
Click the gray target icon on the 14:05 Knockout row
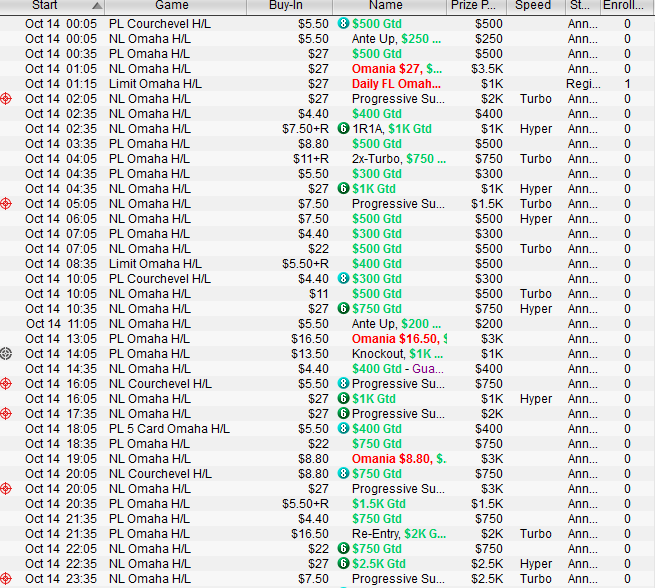pos(6,354)
